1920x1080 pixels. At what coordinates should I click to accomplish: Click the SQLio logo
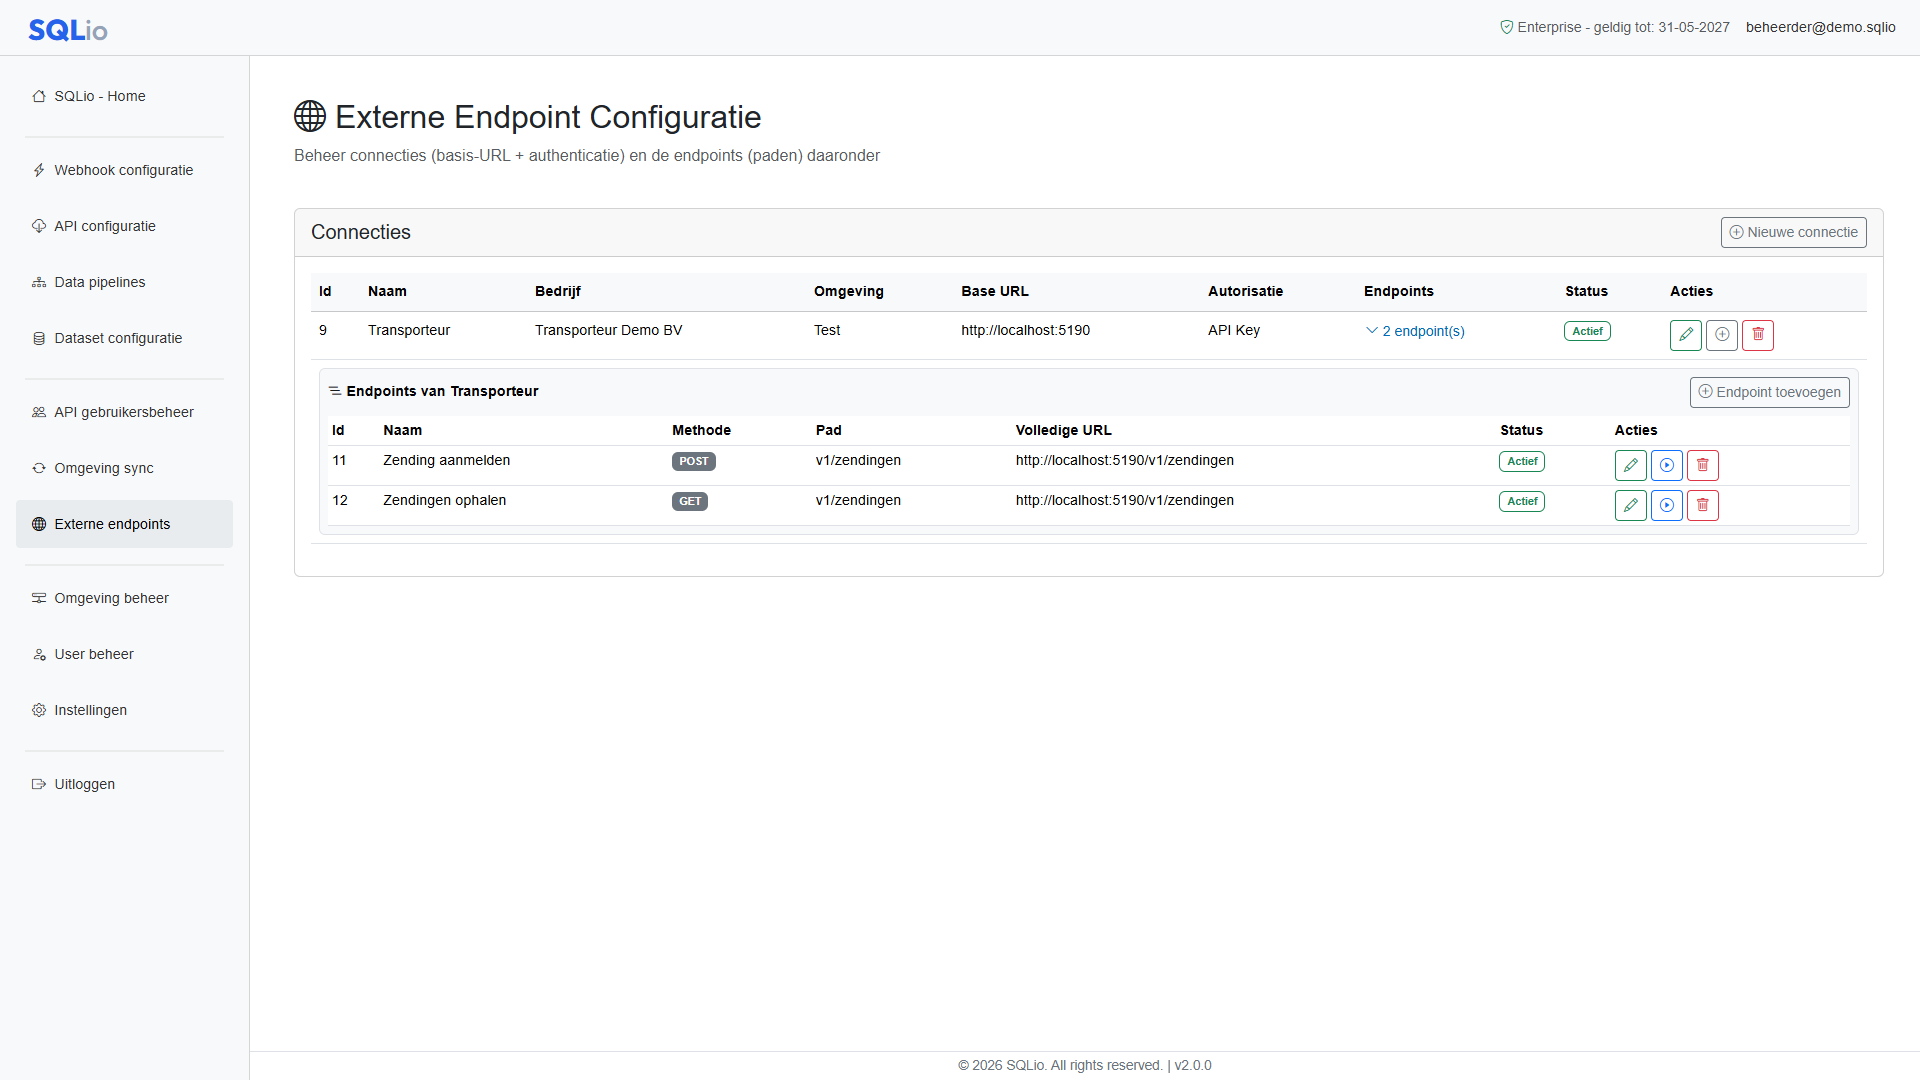tap(68, 30)
